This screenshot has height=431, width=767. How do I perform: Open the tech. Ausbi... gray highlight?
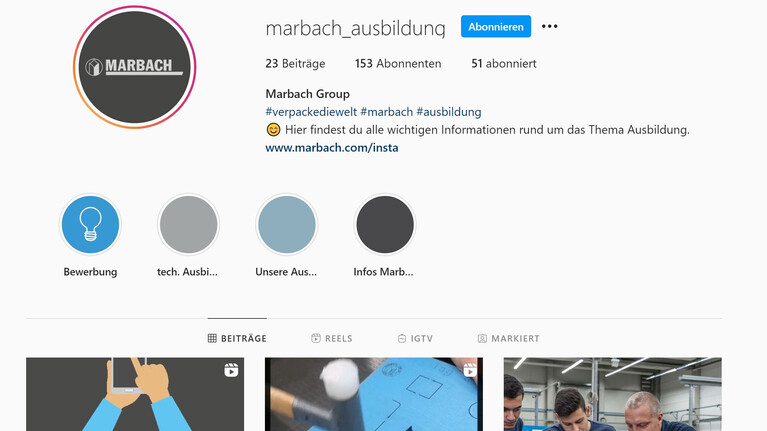click(188, 225)
